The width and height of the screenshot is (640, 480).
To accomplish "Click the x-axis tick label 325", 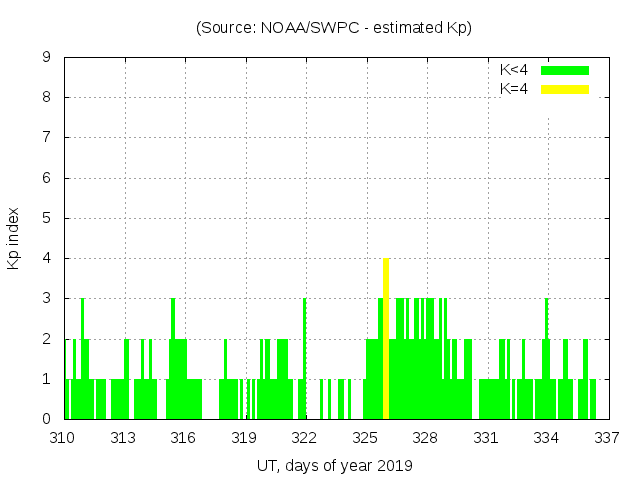I will tap(365, 437).
